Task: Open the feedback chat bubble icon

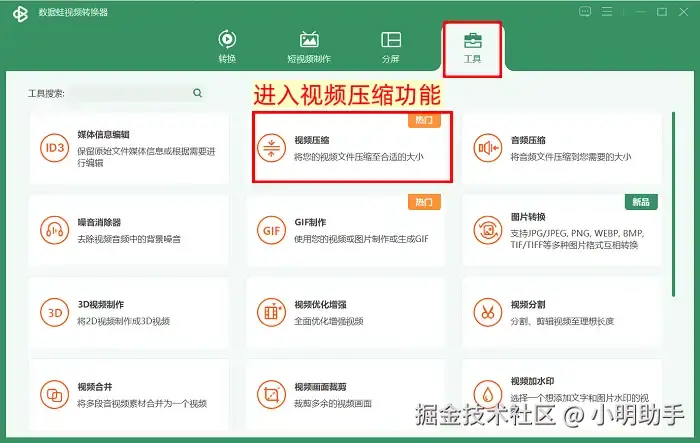Action: [x=585, y=12]
